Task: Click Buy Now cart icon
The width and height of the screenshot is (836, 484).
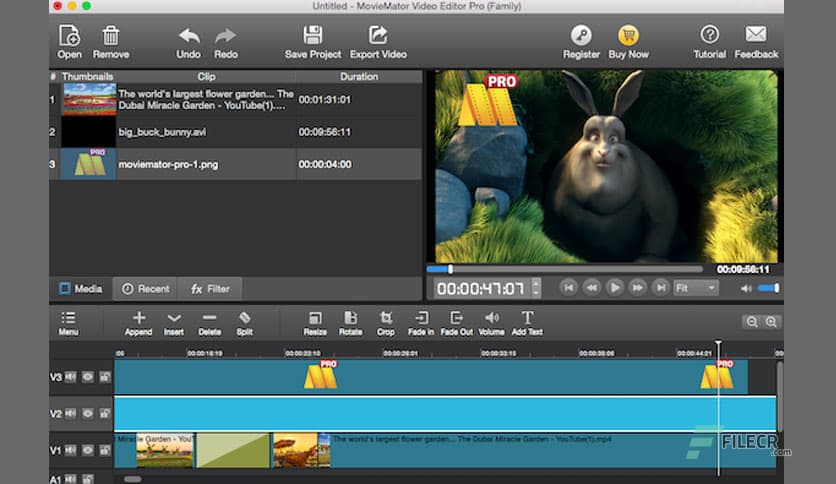Action: 629,42
